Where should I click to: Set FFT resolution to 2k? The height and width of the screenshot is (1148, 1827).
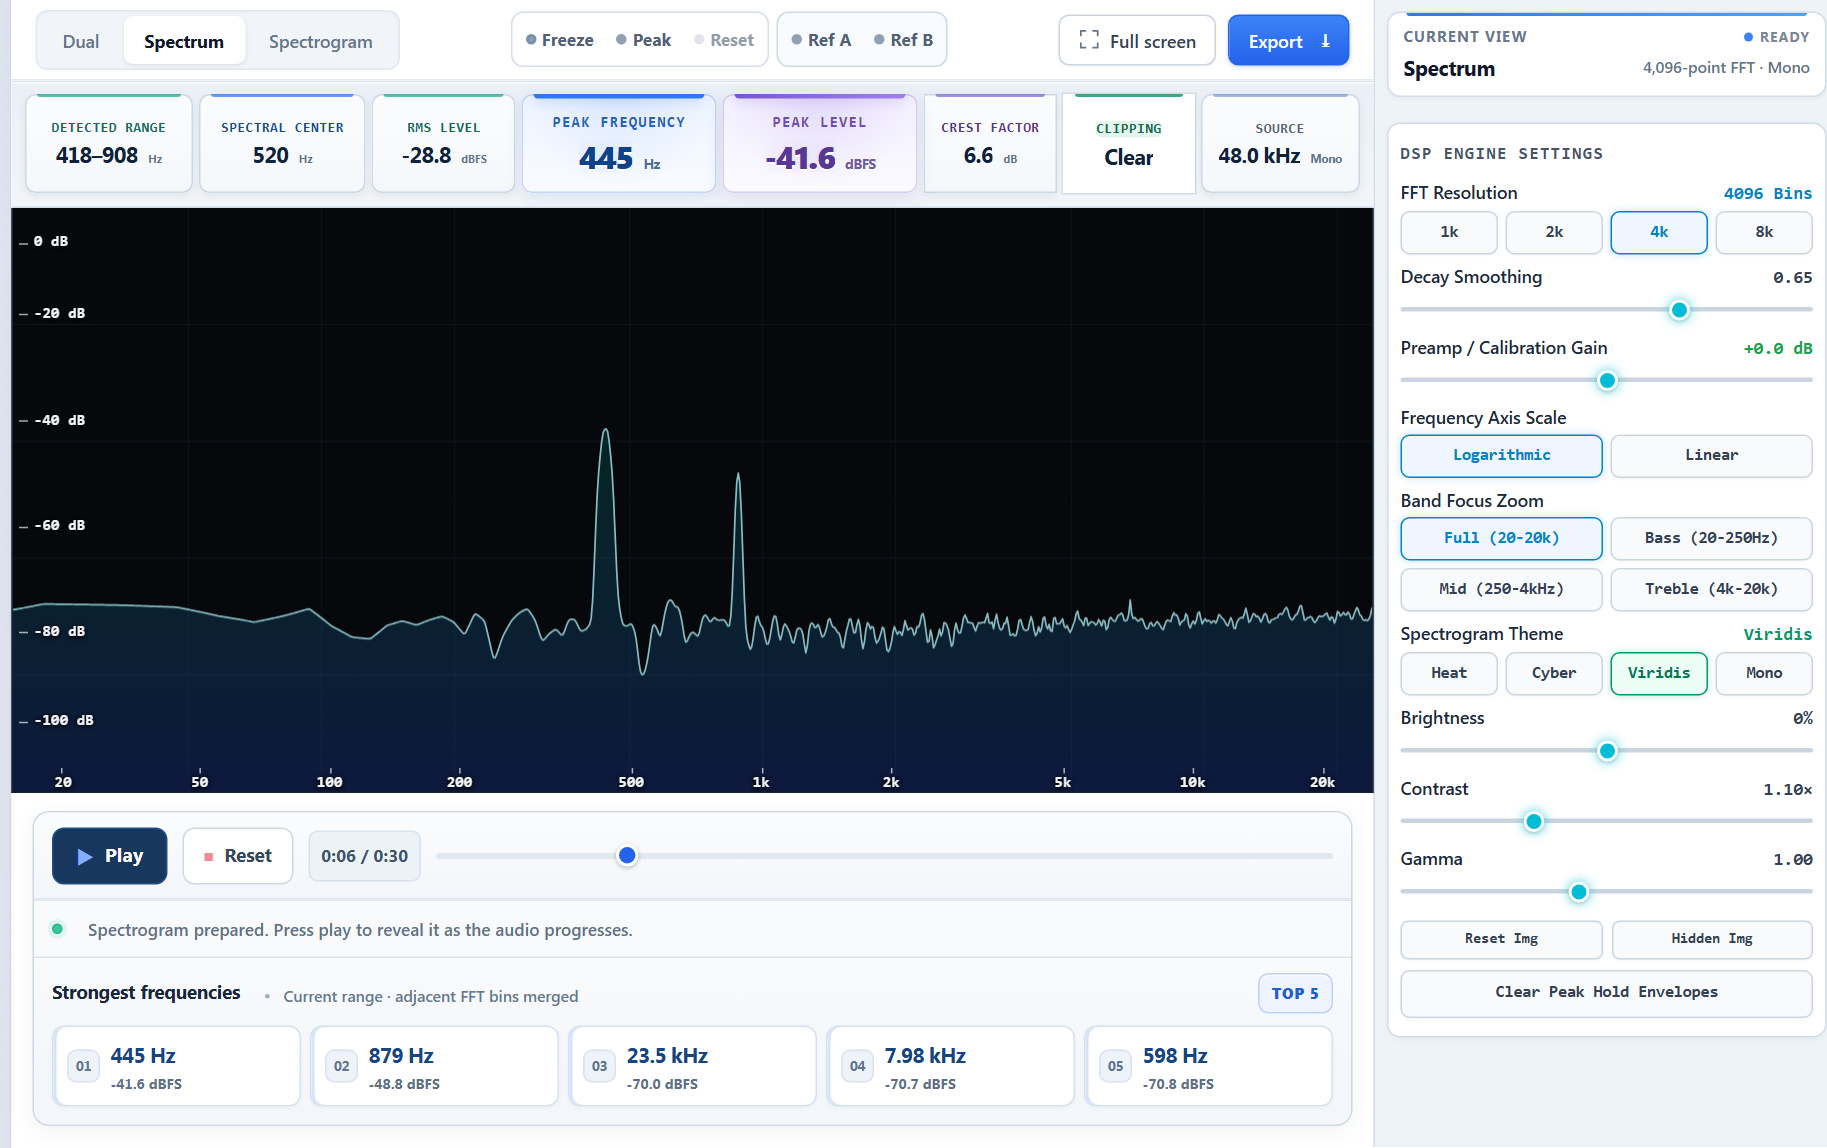coord(1554,232)
